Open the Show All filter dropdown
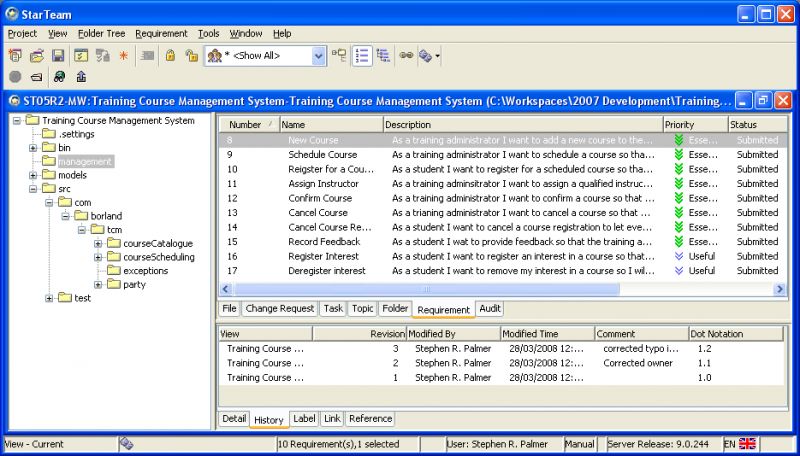 tap(318, 57)
